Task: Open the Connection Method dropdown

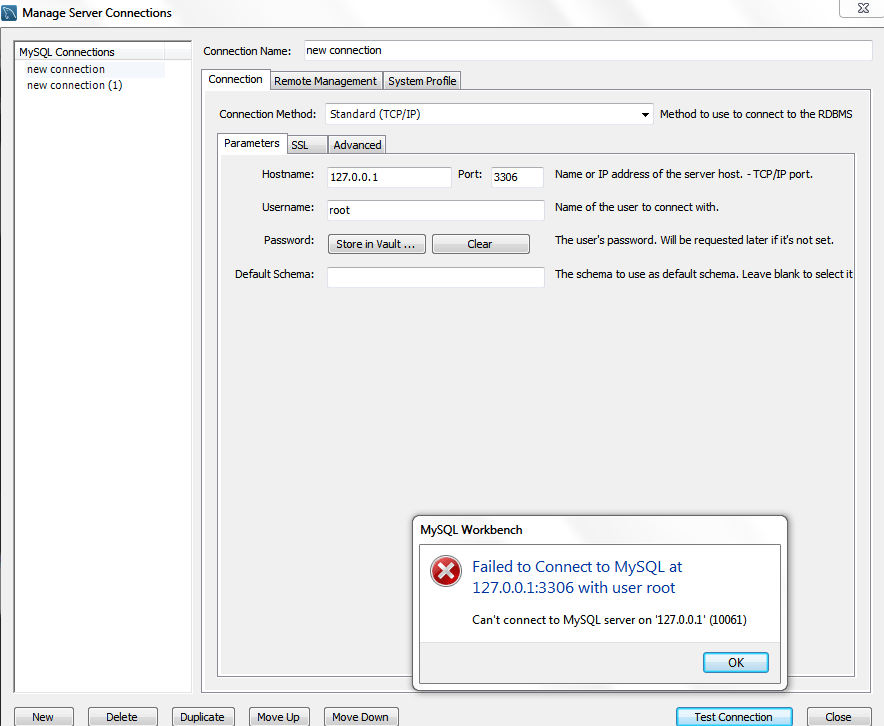Action: pos(644,114)
